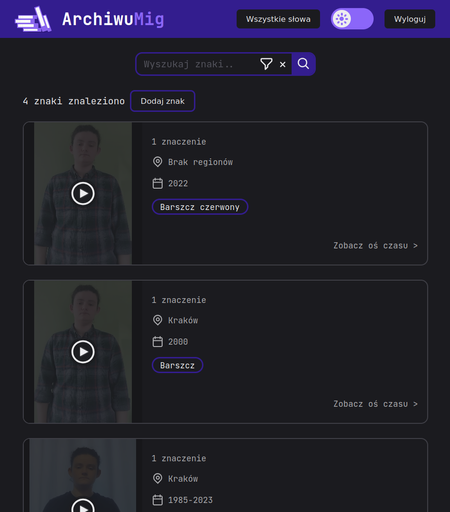The image size is (450, 512).
Task: Click the '2000' year text
Action: [178, 342]
